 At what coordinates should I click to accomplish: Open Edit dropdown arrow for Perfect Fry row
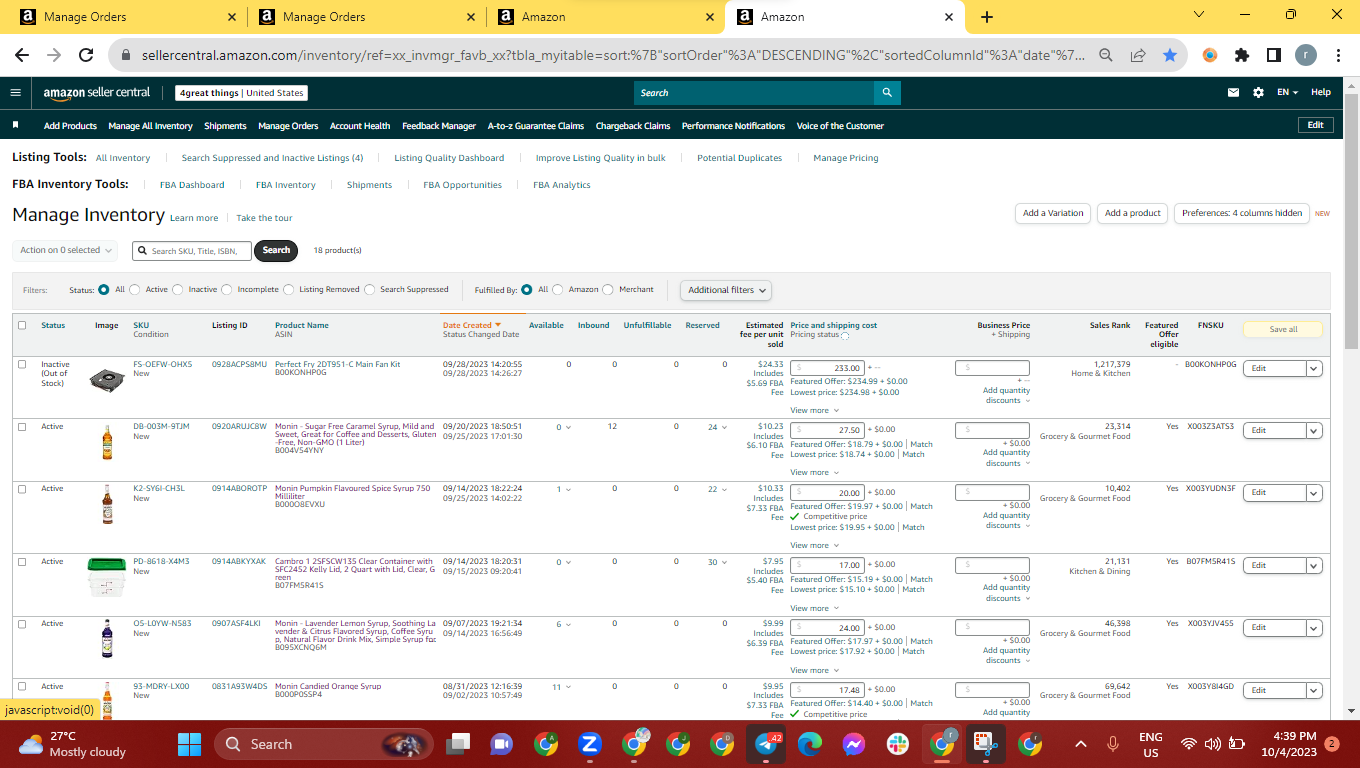(x=1314, y=368)
